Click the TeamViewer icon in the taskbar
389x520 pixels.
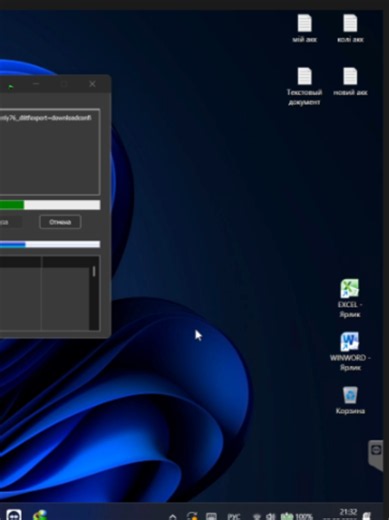click(14, 515)
